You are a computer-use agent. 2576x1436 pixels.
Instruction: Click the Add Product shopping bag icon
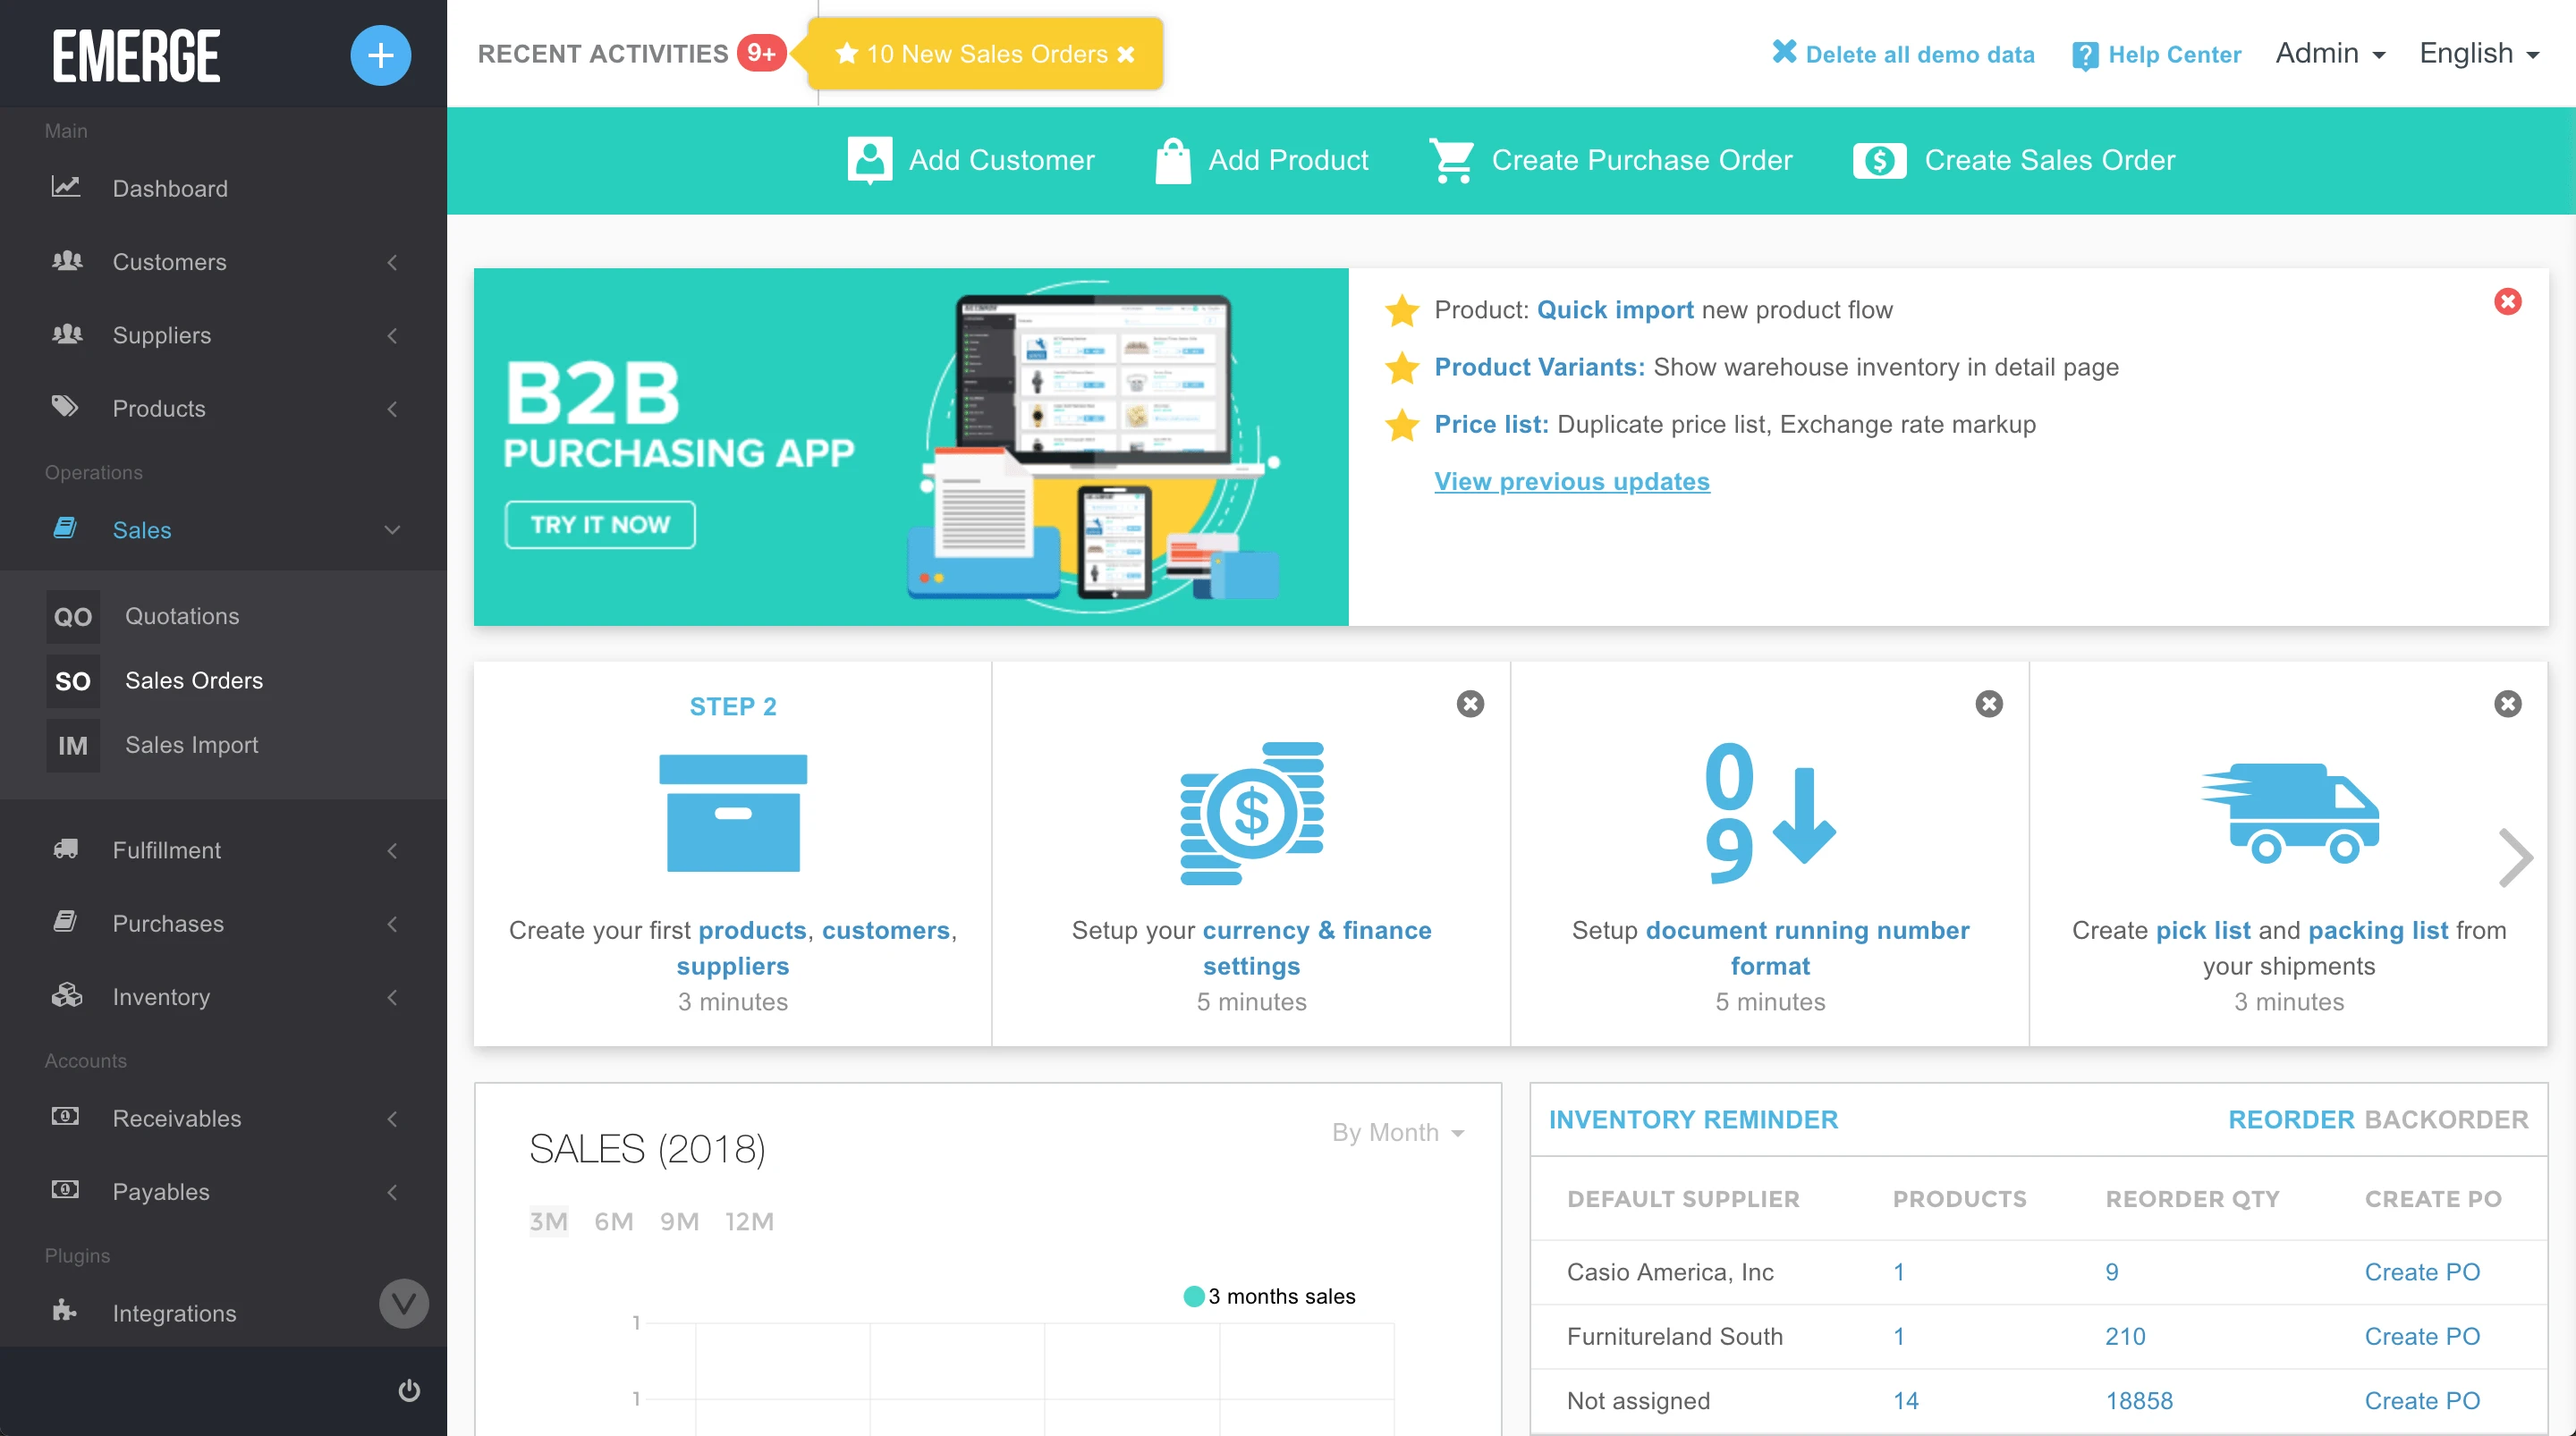(x=1172, y=160)
